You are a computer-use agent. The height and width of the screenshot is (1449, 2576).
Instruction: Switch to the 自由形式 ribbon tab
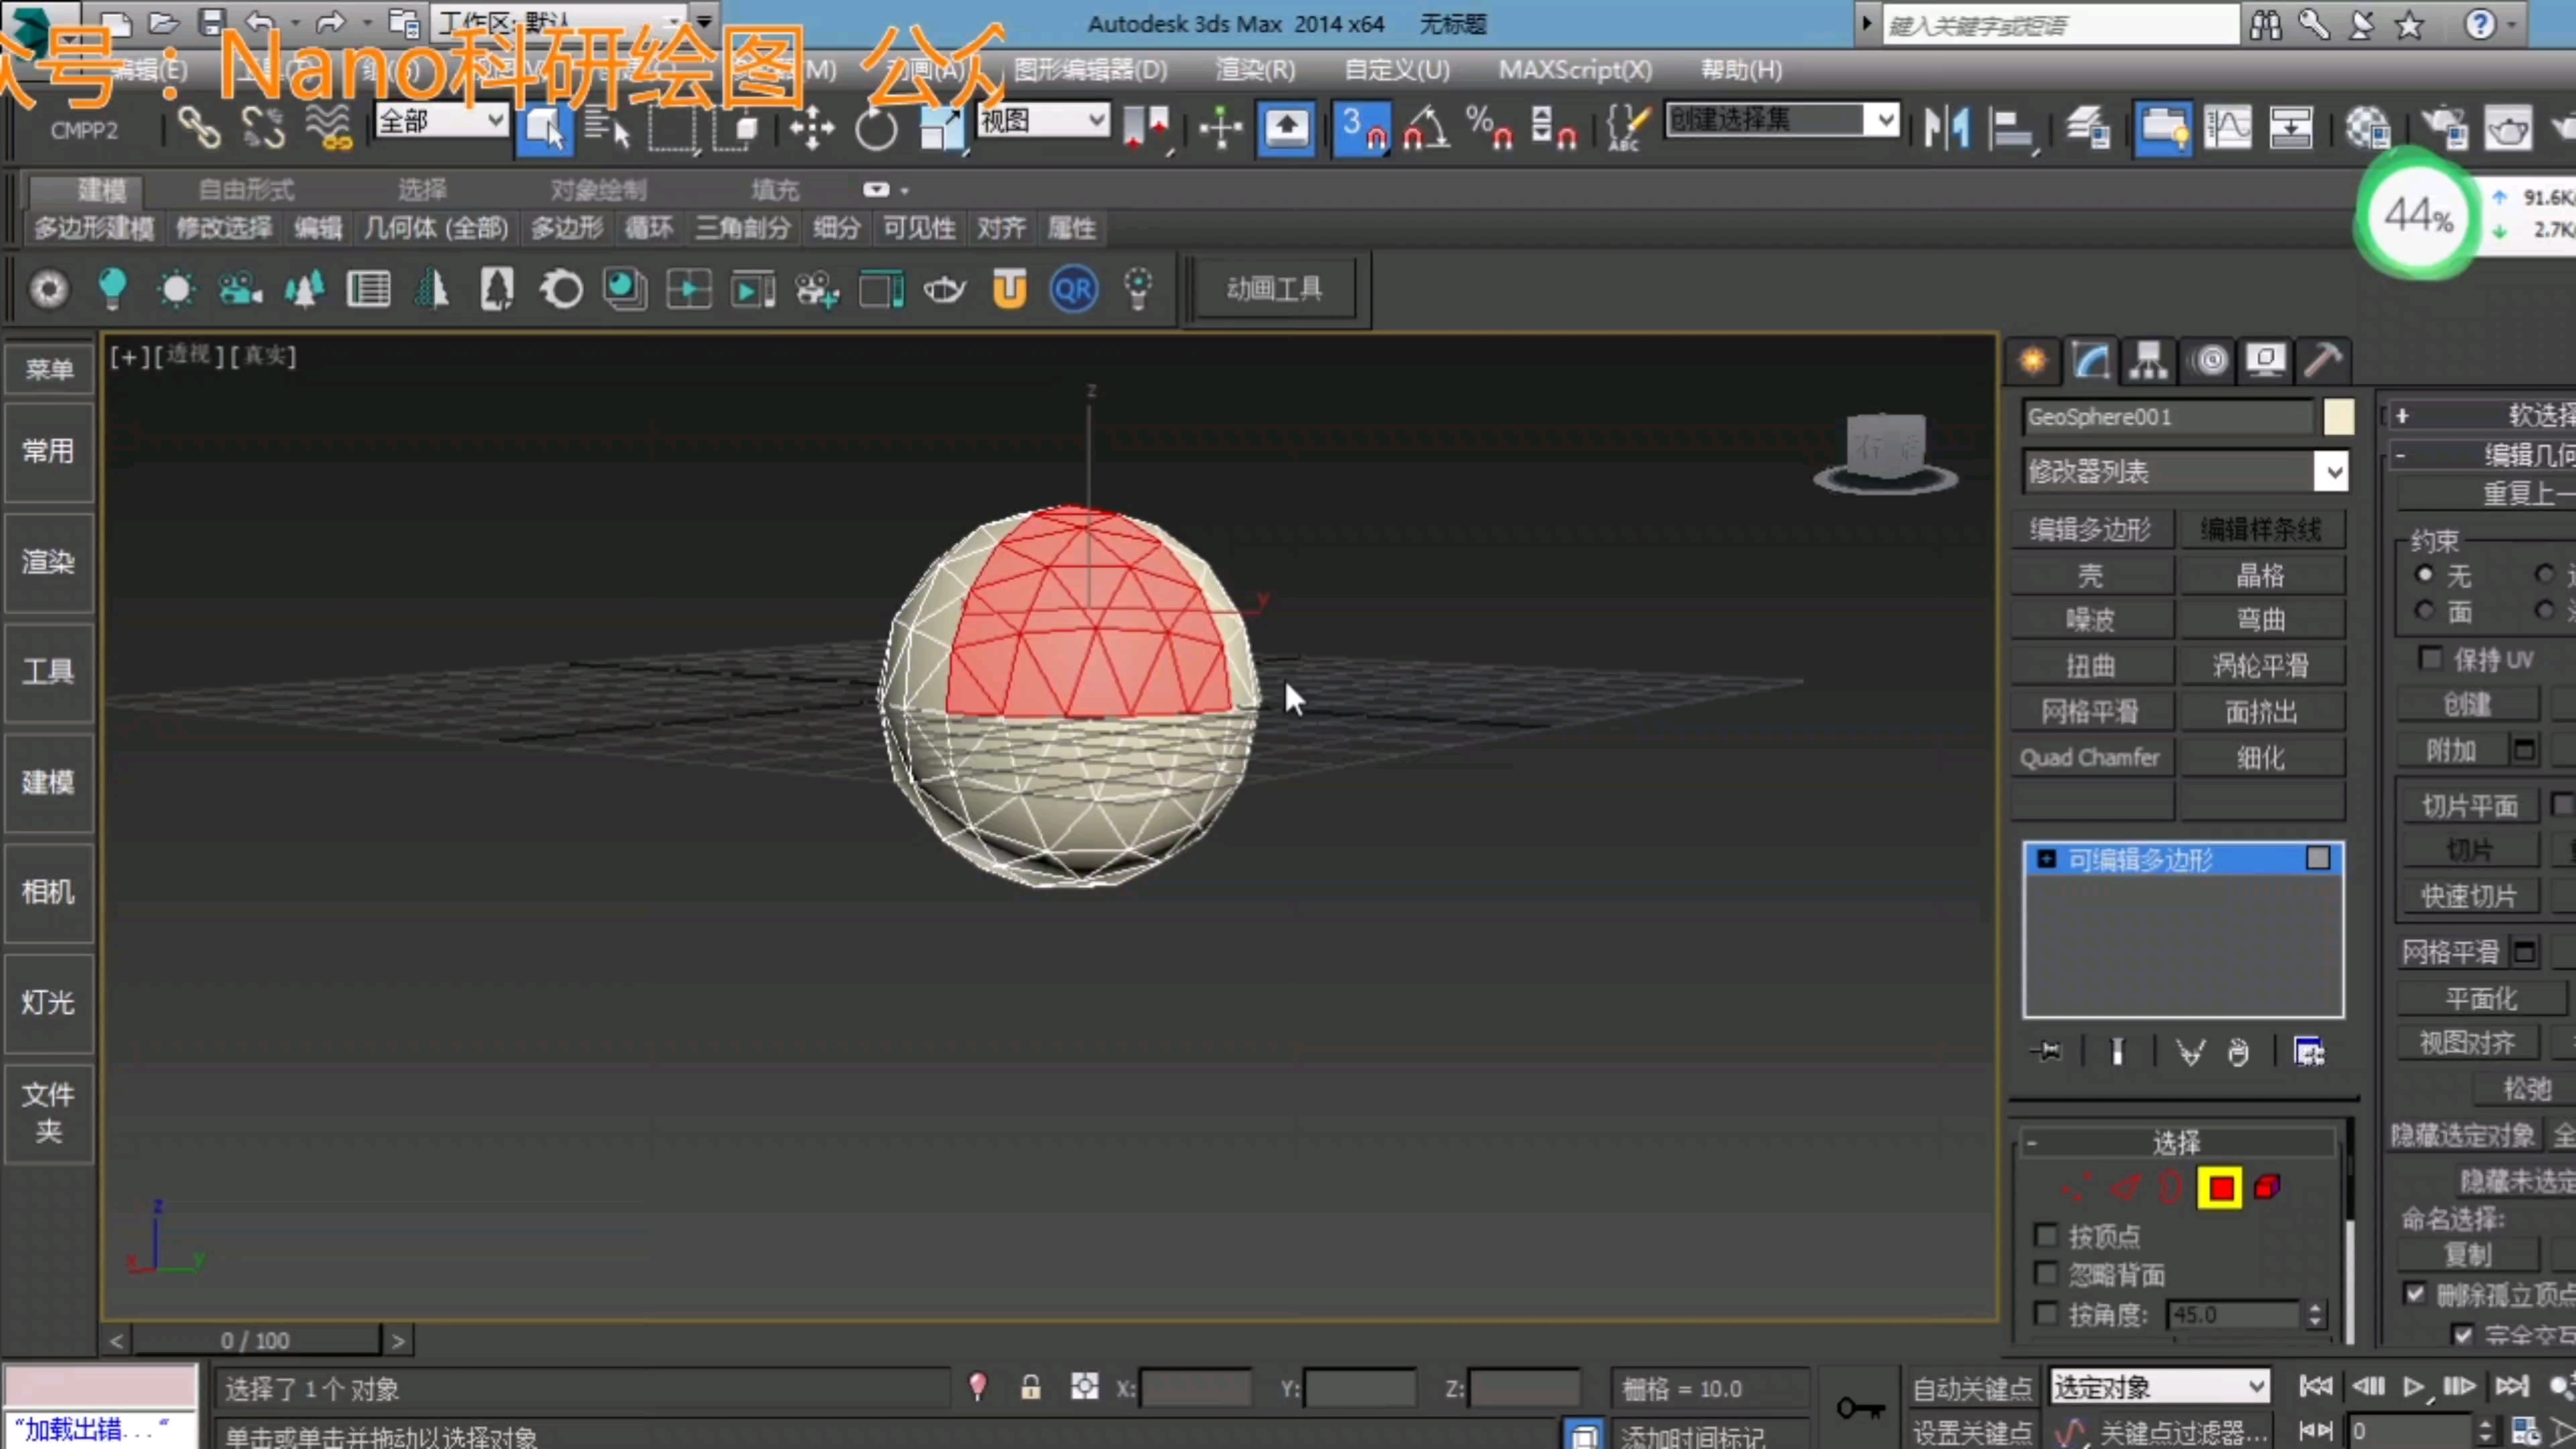(246, 189)
